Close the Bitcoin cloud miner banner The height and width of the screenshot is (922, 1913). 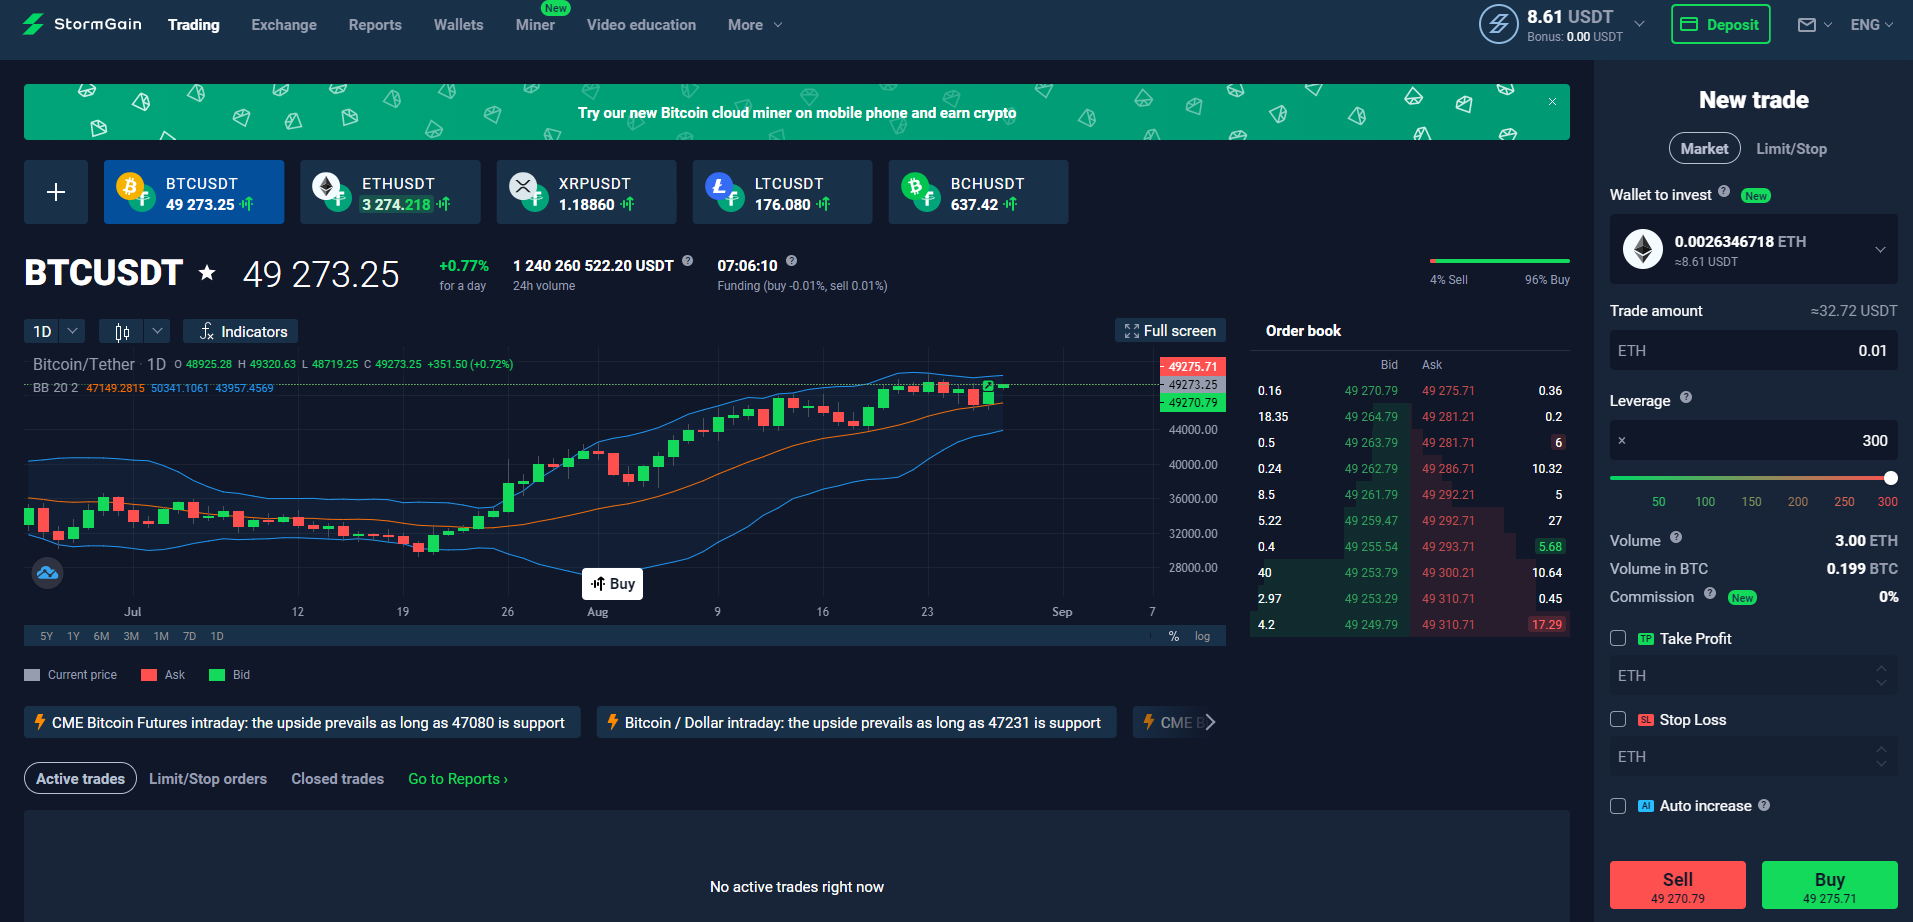[1552, 102]
